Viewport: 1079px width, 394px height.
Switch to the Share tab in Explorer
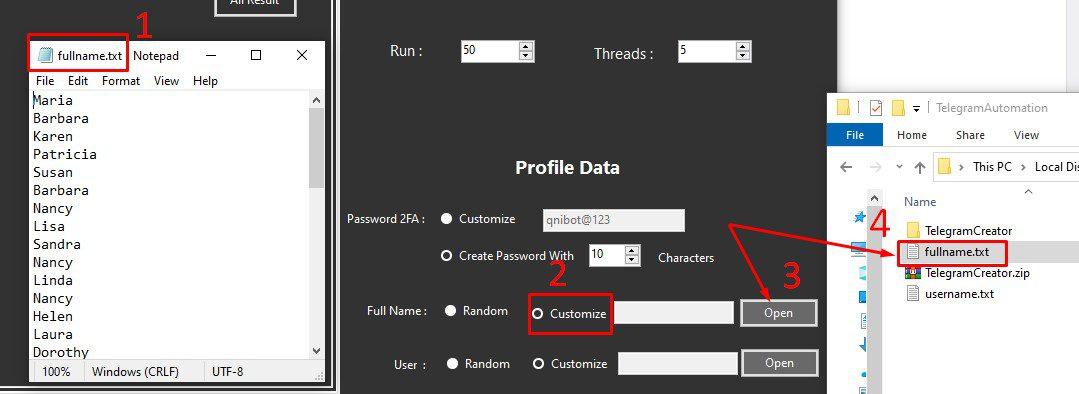tap(970, 135)
